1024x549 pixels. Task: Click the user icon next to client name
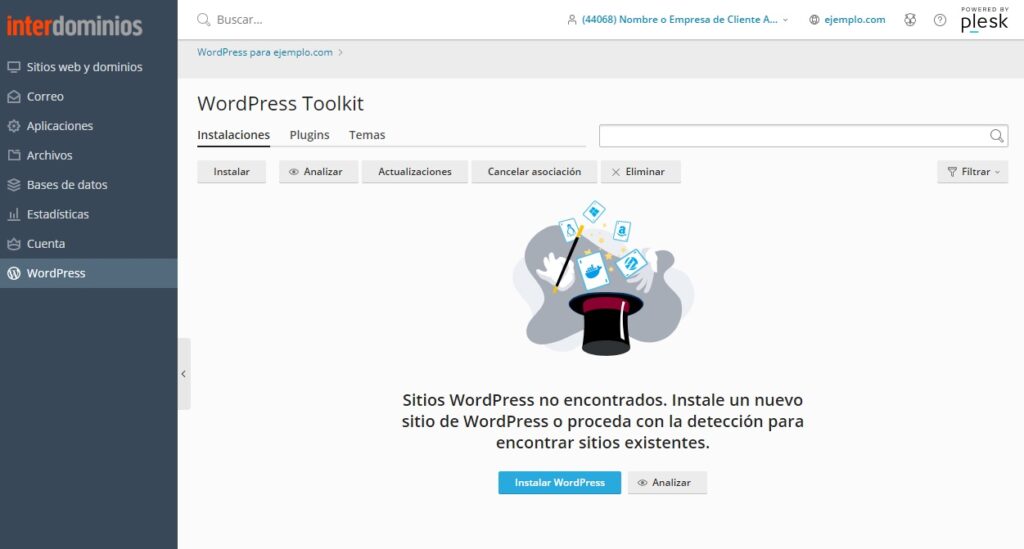[572, 20]
